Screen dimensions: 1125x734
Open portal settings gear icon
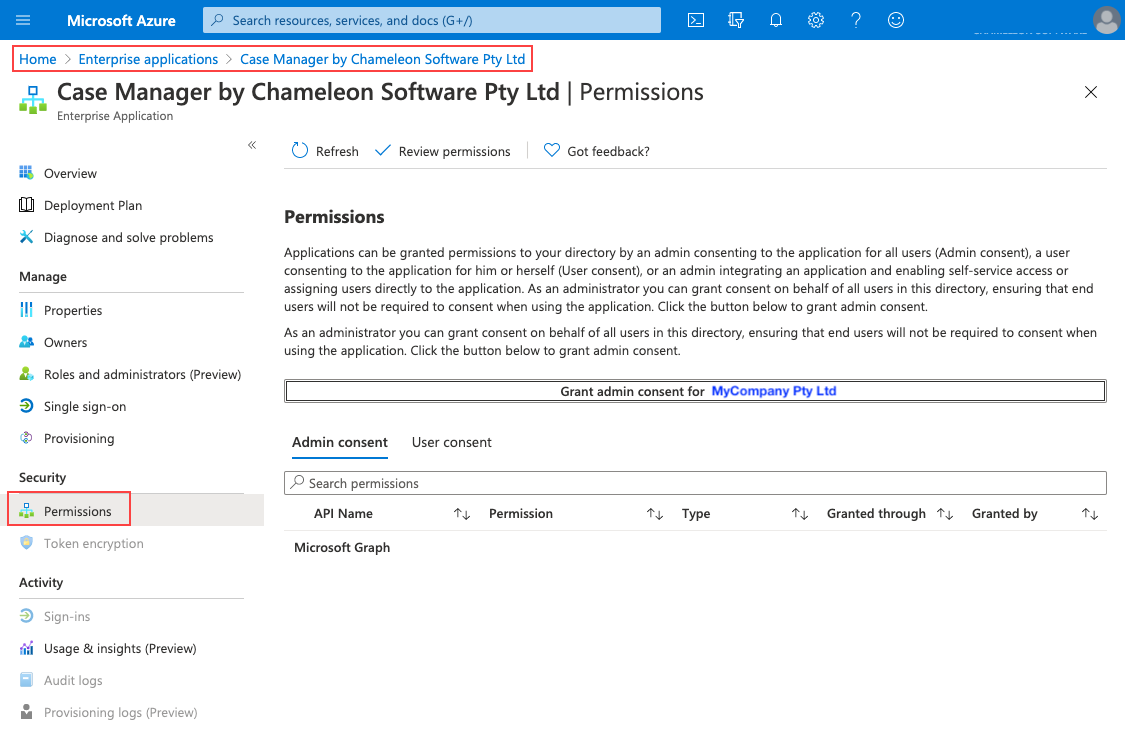point(816,20)
